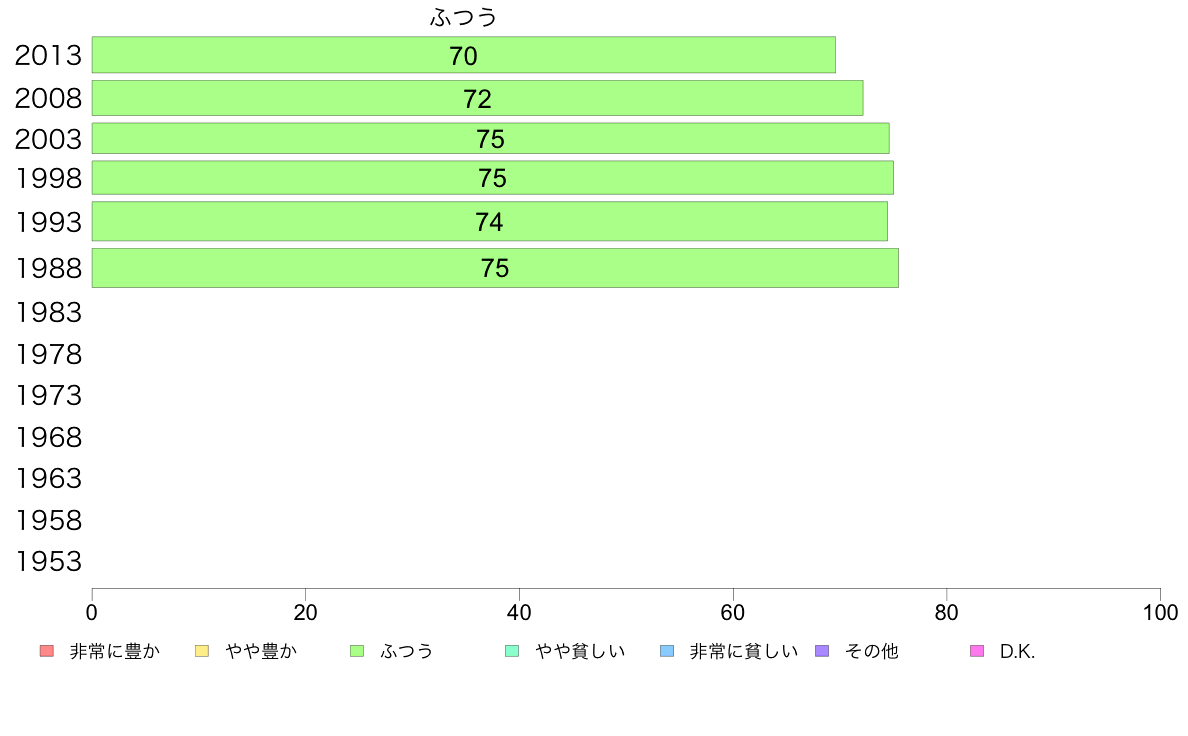Click the 1983 year label
The height and width of the screenshot is (736, 1188).
(x=48, y=312)
